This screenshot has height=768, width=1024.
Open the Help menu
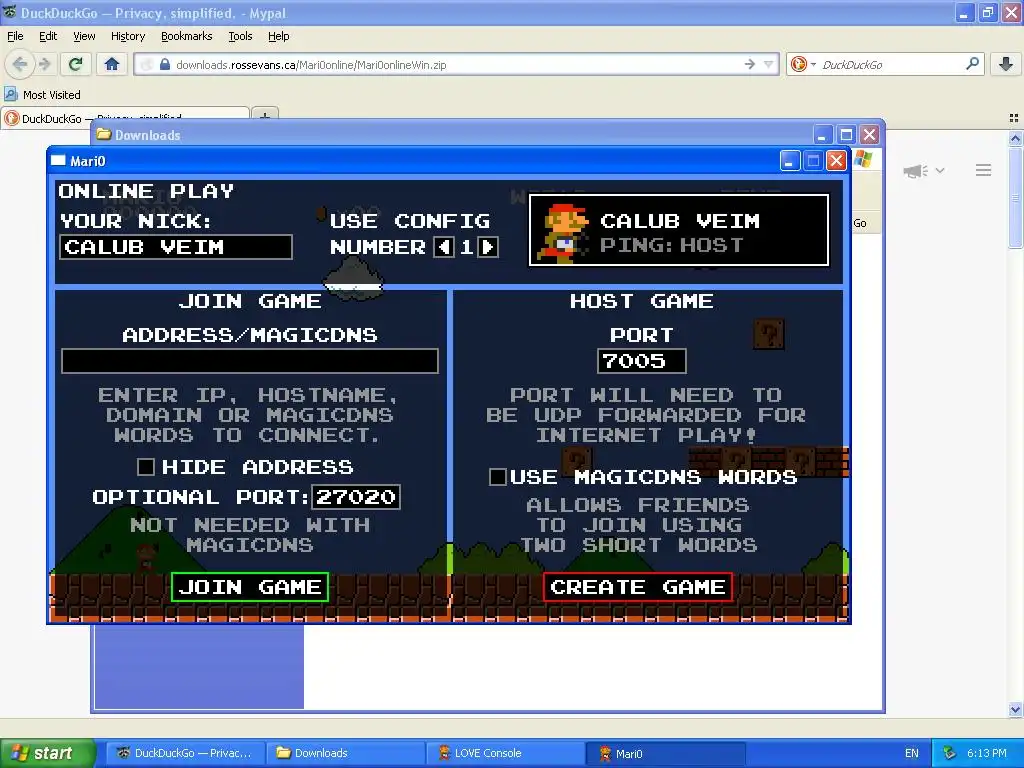tap(278, 36)
